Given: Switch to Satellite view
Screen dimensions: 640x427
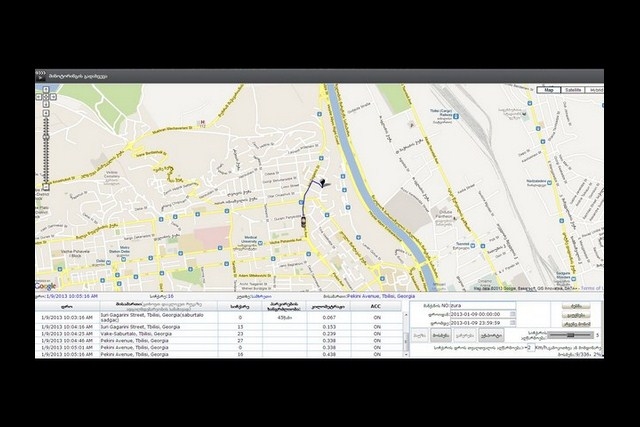Looking at the screenshot, I should pyautogui.click(x=573, y=90).
